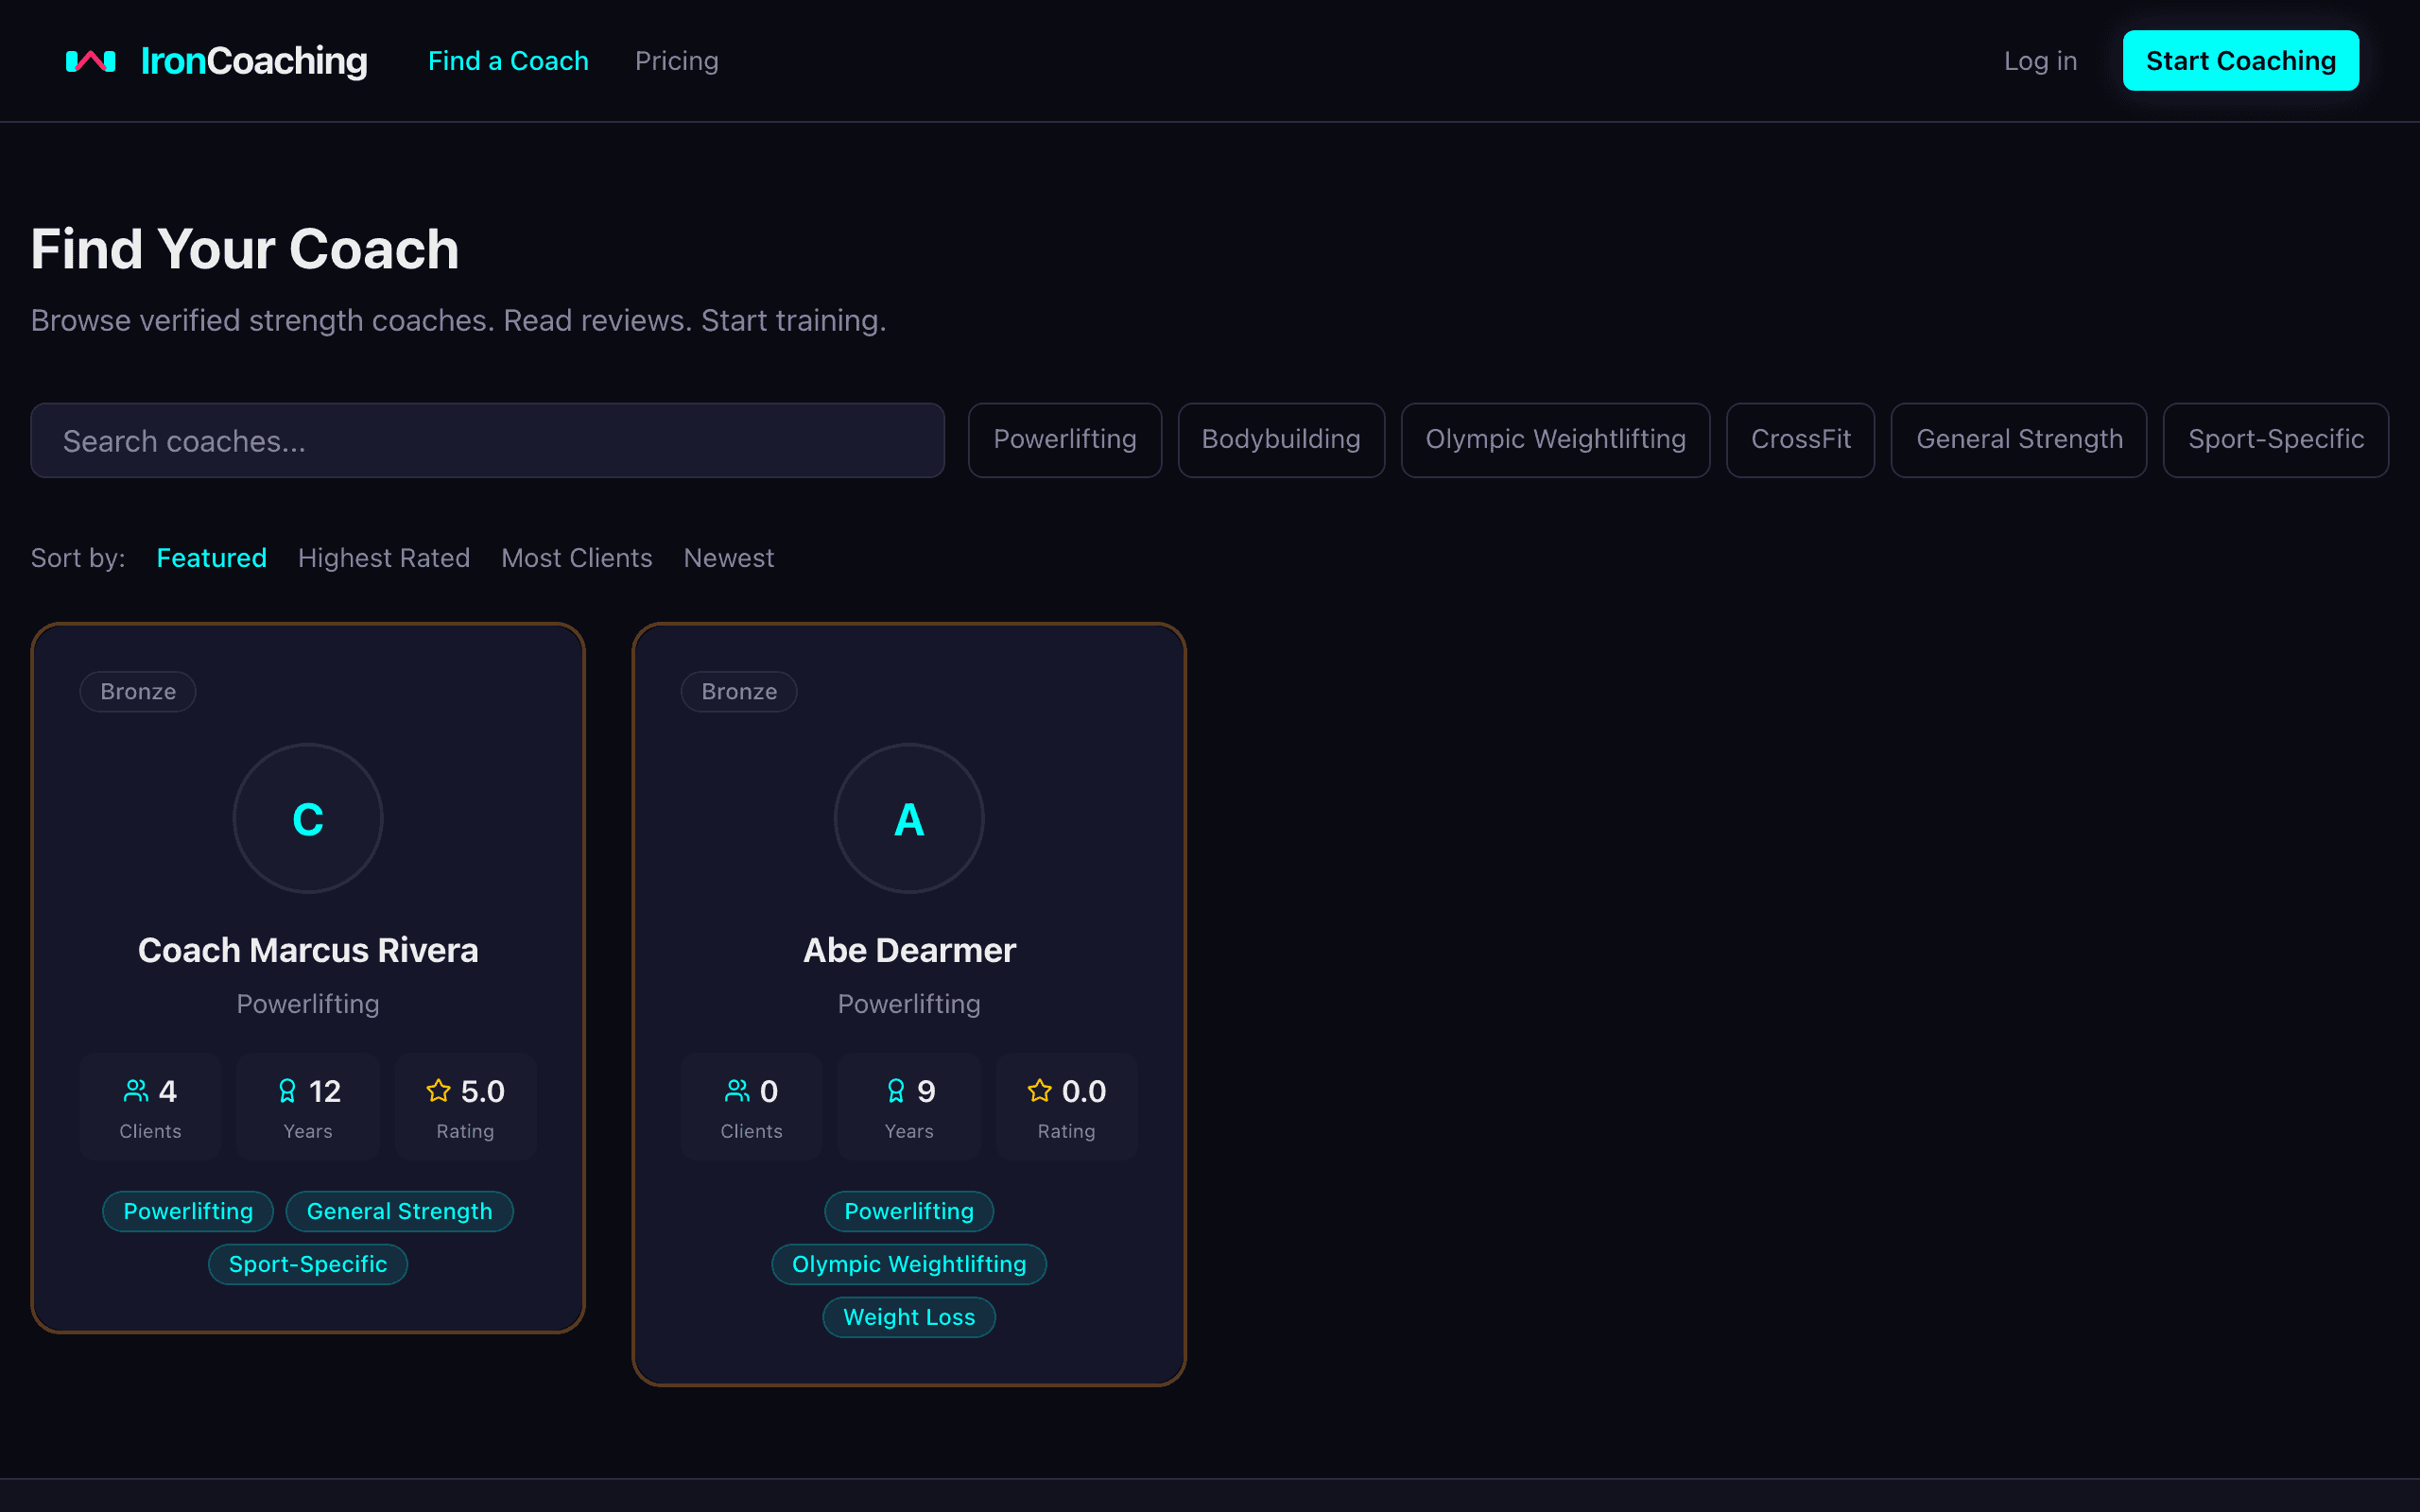Sort coaches by Most Clients

point(576,558)
